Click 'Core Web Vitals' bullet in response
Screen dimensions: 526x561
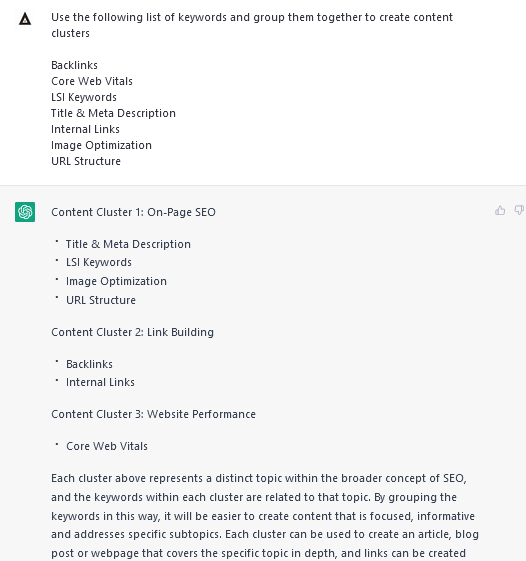[x=107, y=446]
